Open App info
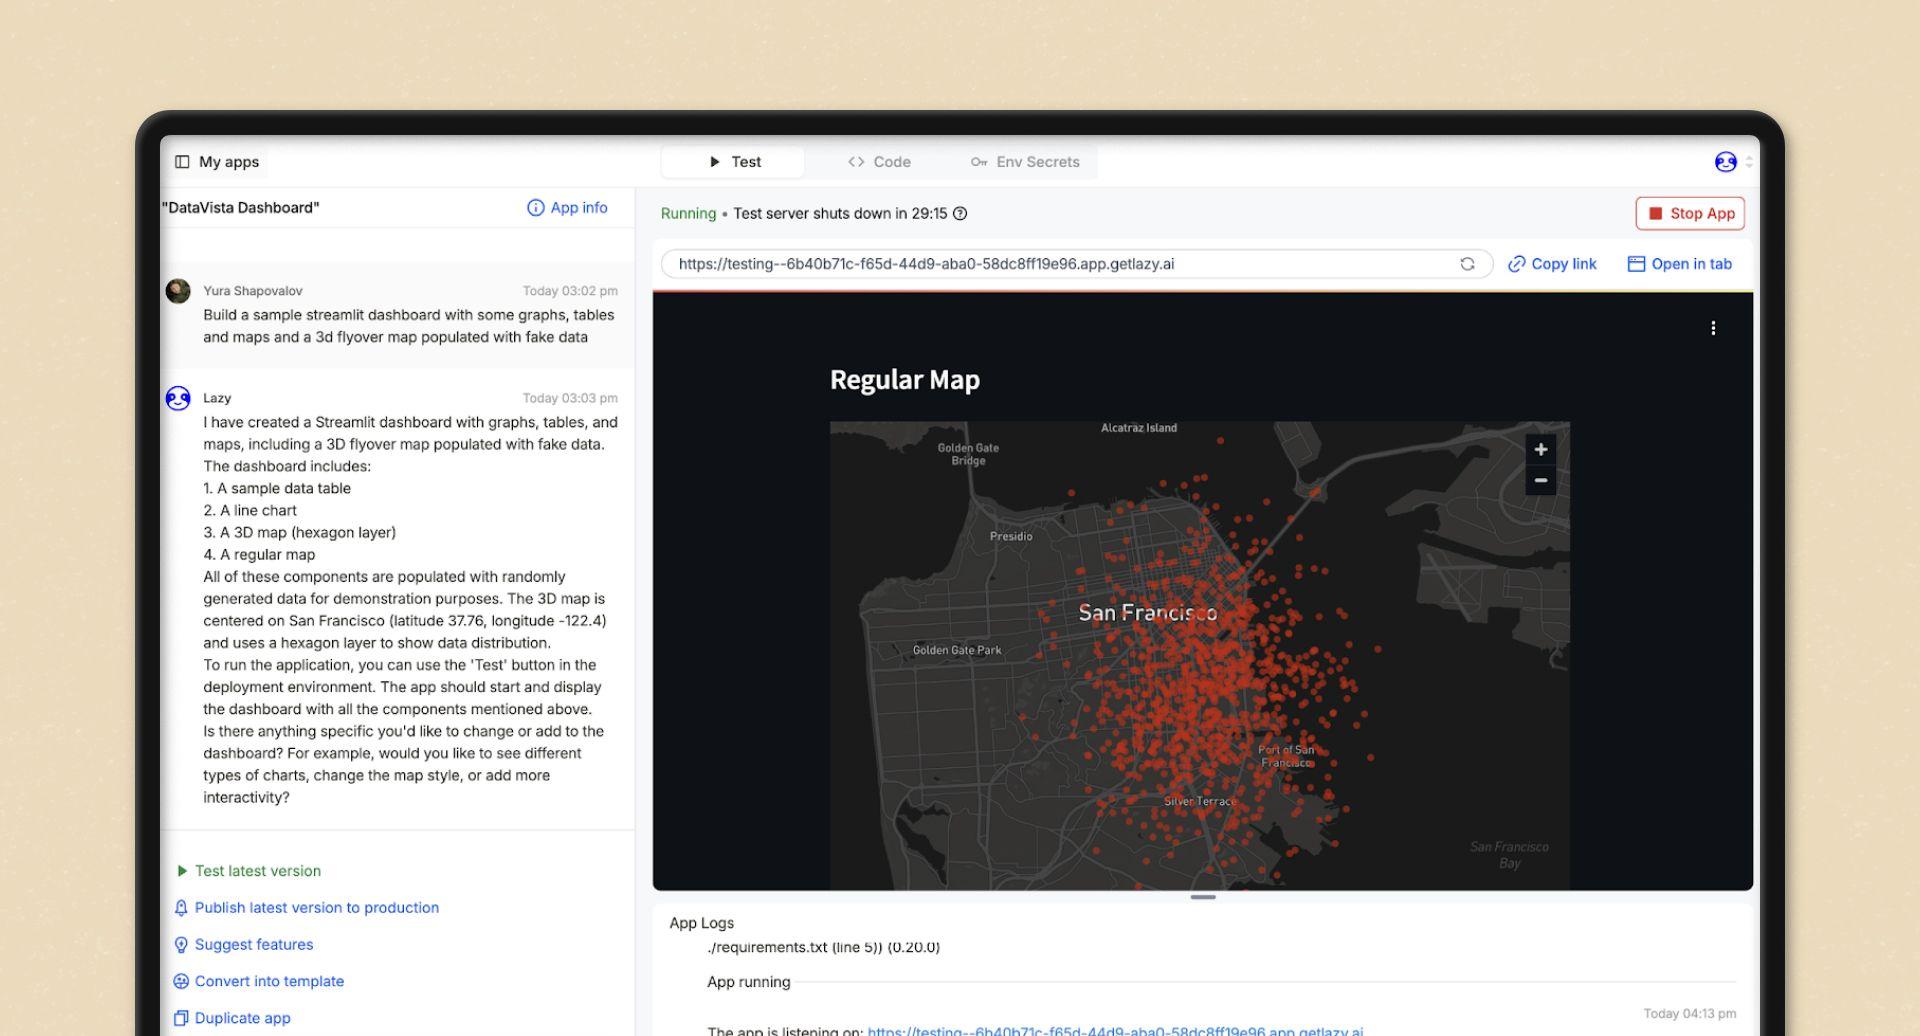 pos(567,208)
